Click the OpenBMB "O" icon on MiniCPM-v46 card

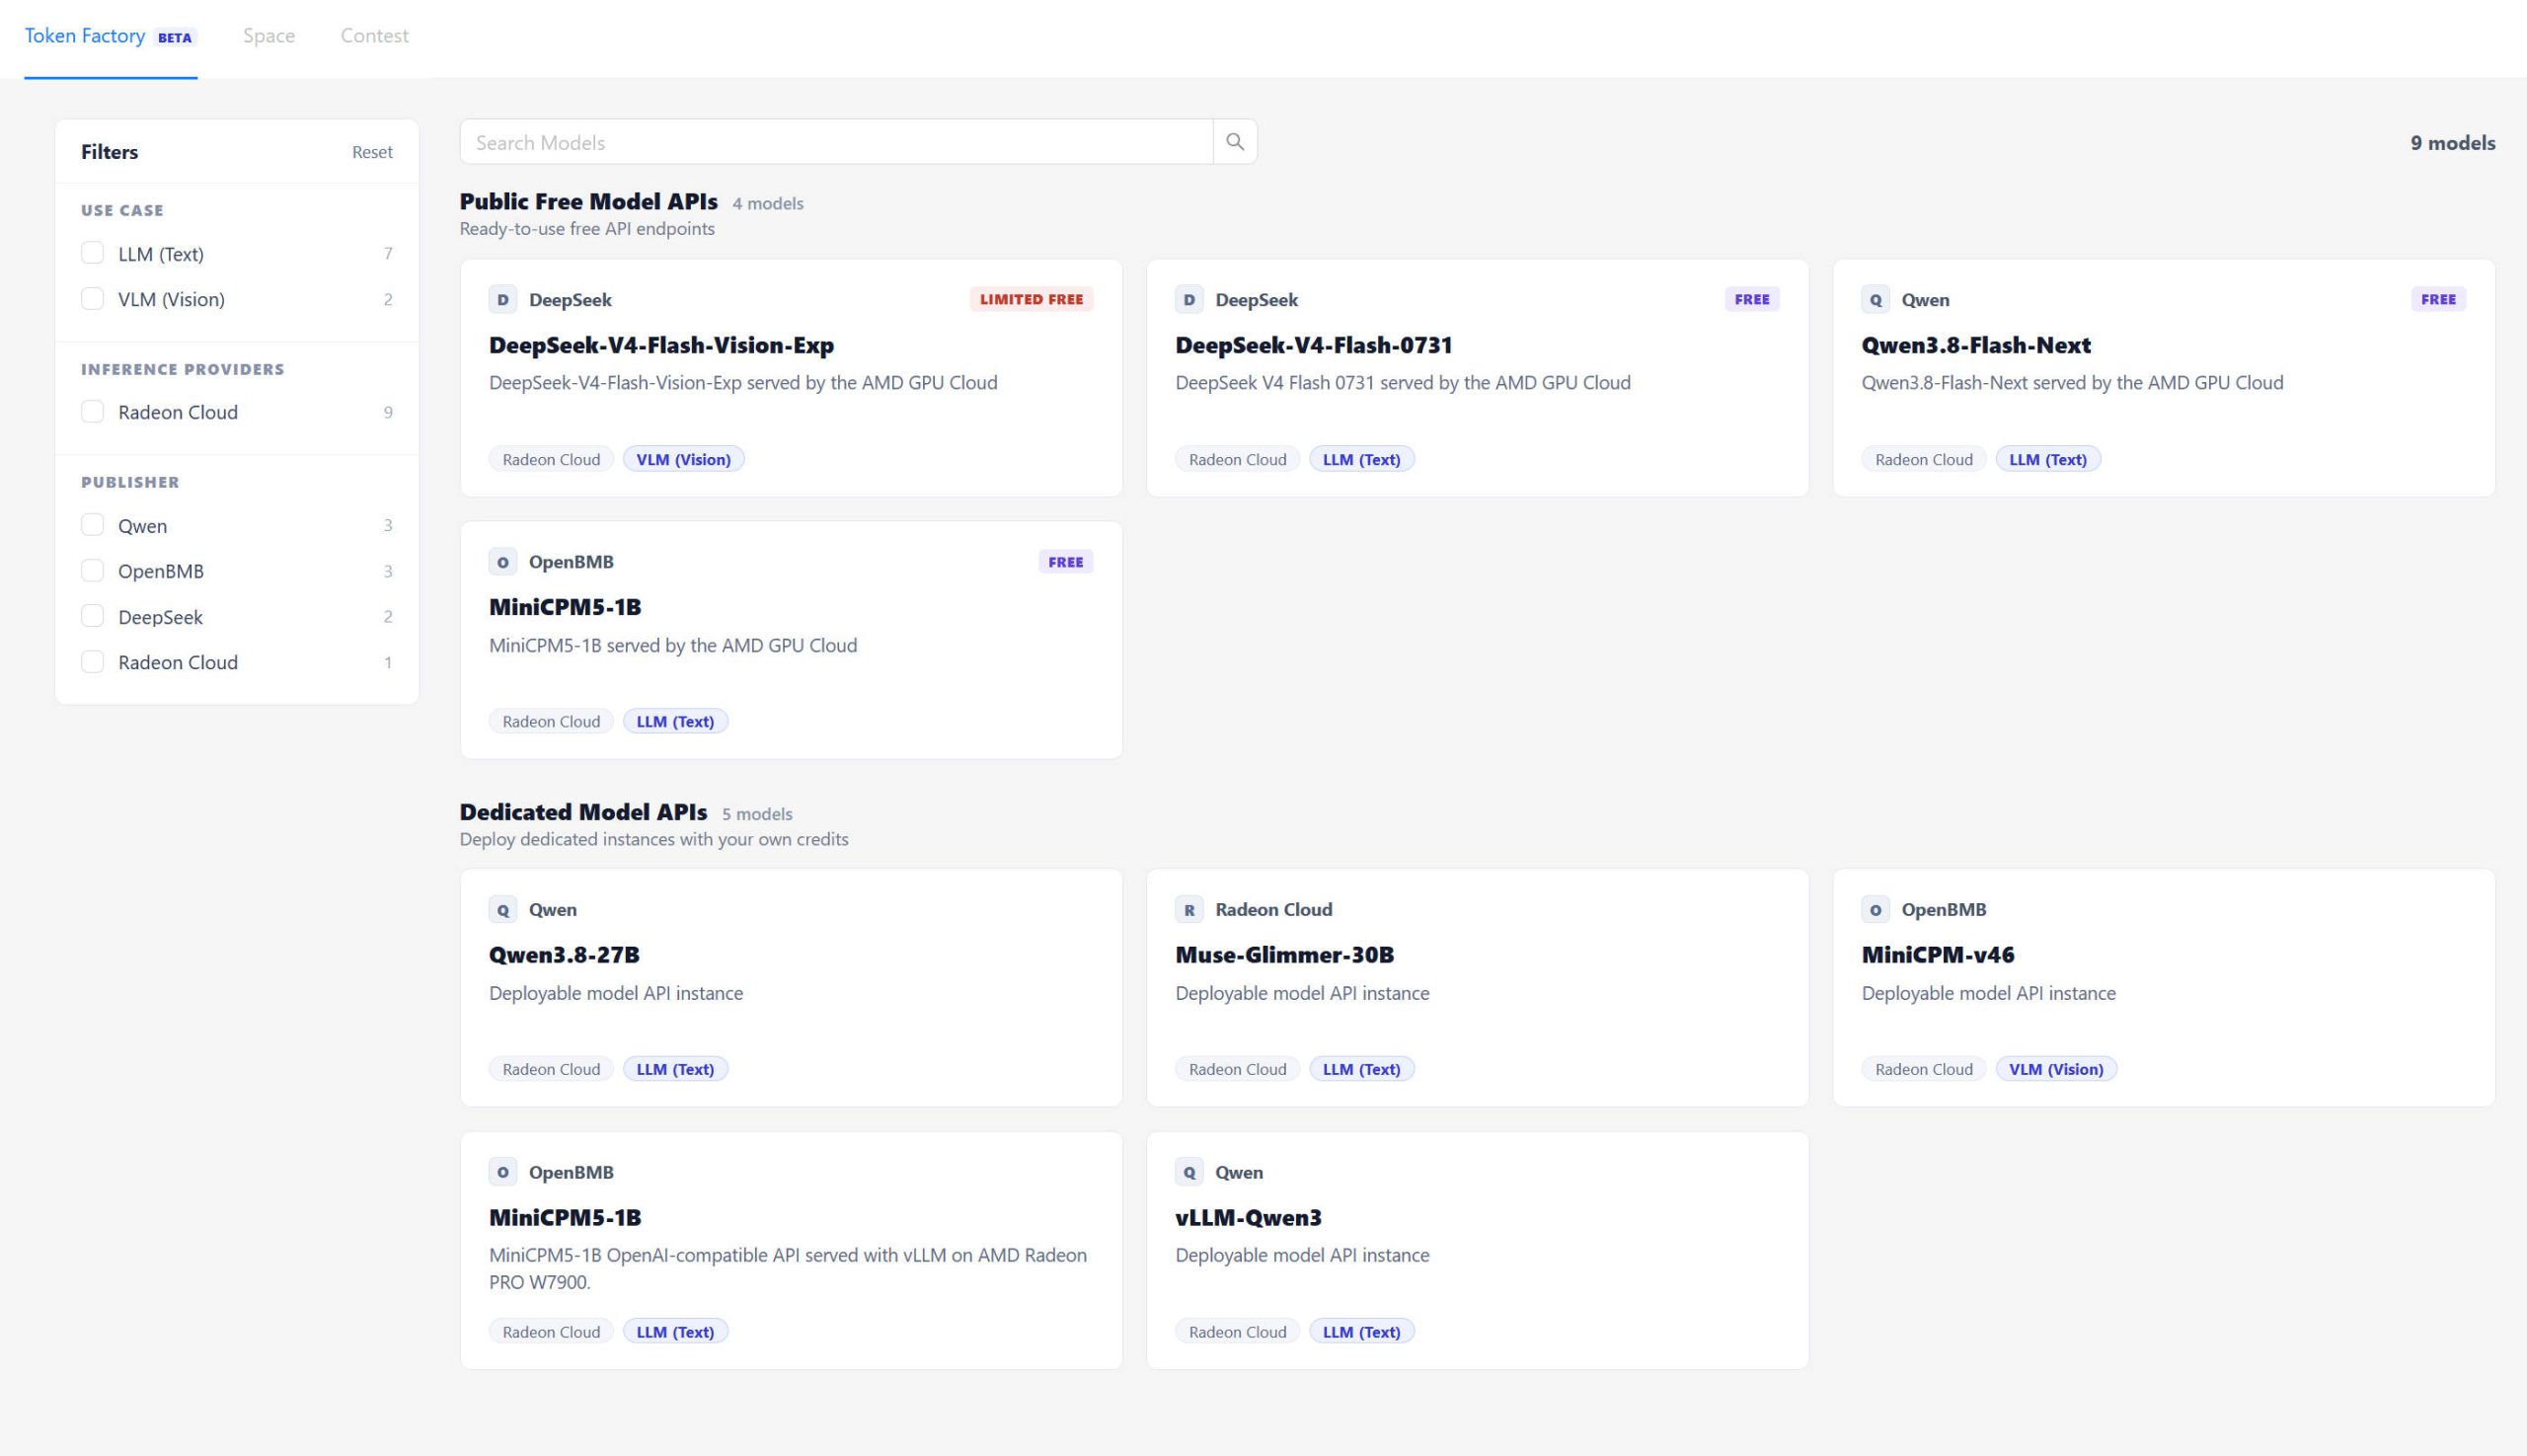click(1875, 909)
